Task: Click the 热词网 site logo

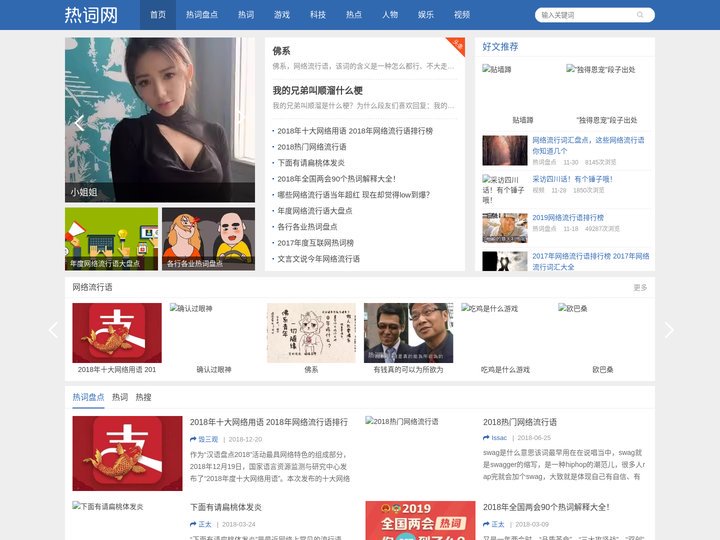Action: (91, 15)
